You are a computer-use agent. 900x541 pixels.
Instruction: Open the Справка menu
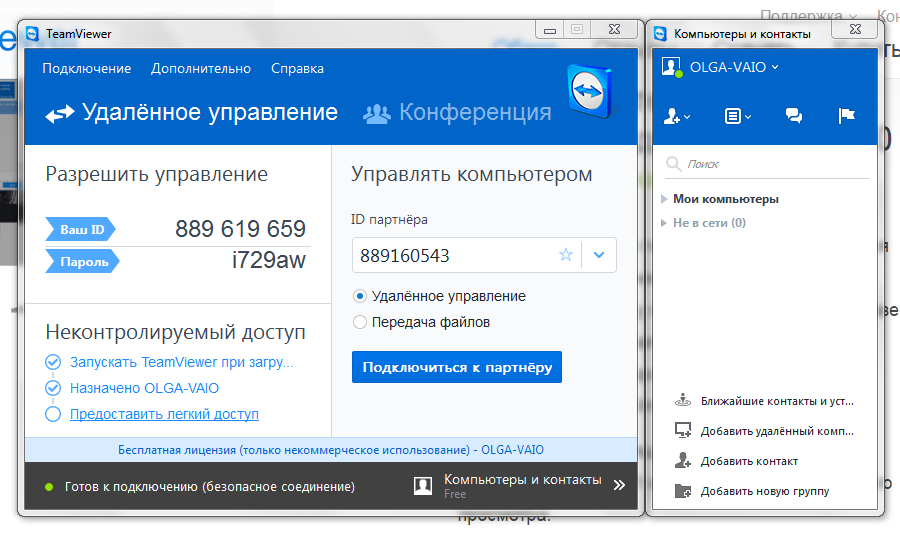pyautogui.click(x=297, y=68)
